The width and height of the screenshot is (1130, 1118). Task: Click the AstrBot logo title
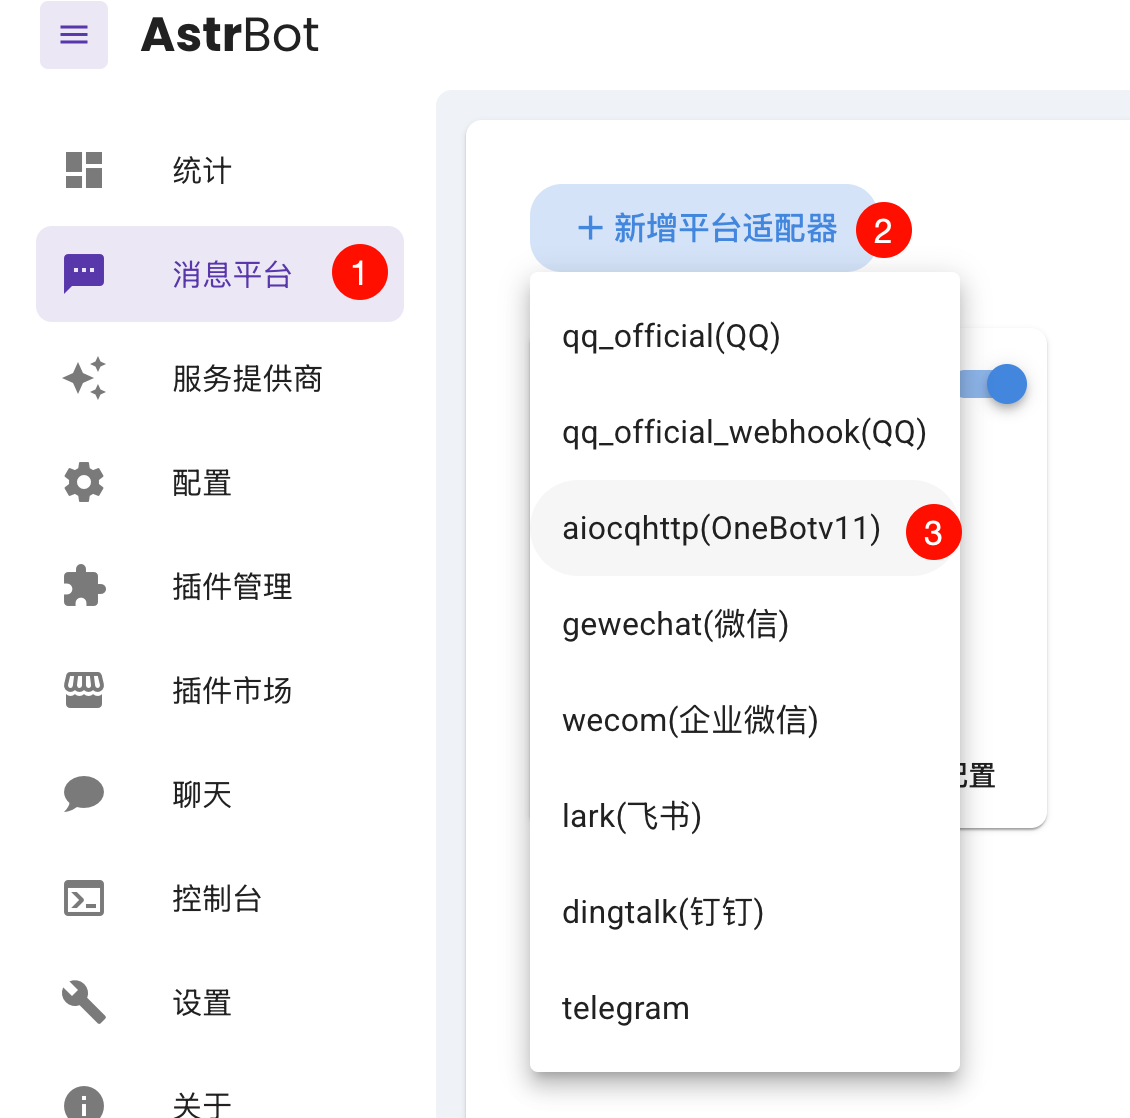coord(229,36)
